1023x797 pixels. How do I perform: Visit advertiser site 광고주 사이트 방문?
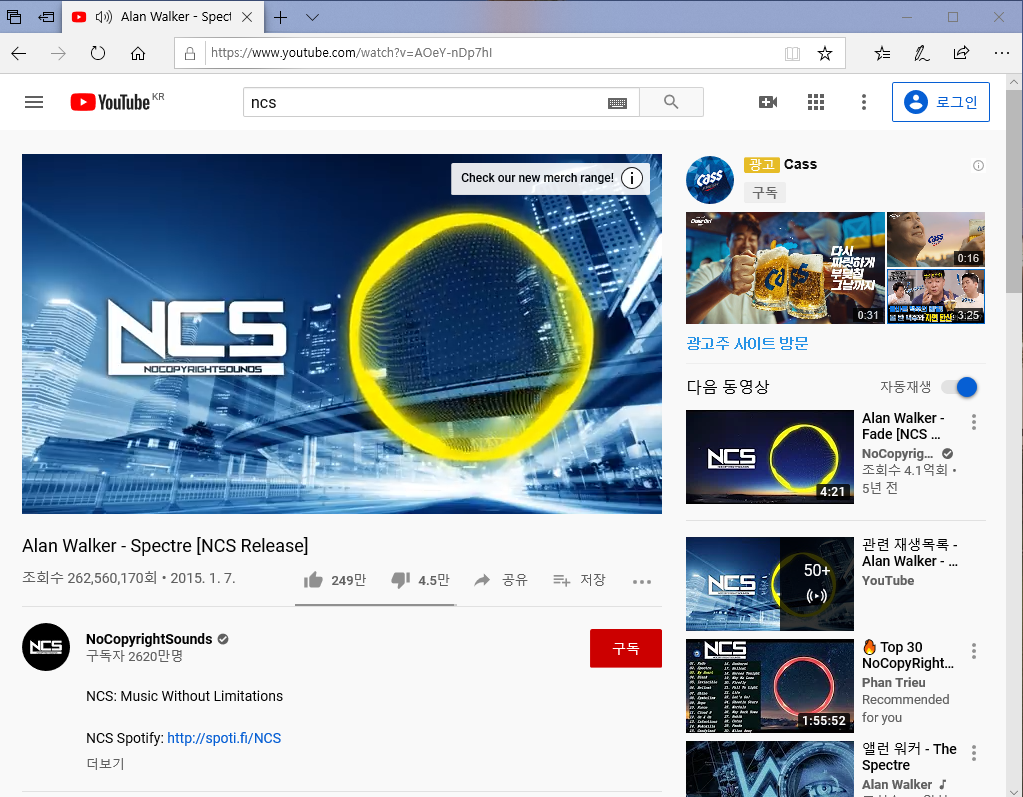(747, 343)
